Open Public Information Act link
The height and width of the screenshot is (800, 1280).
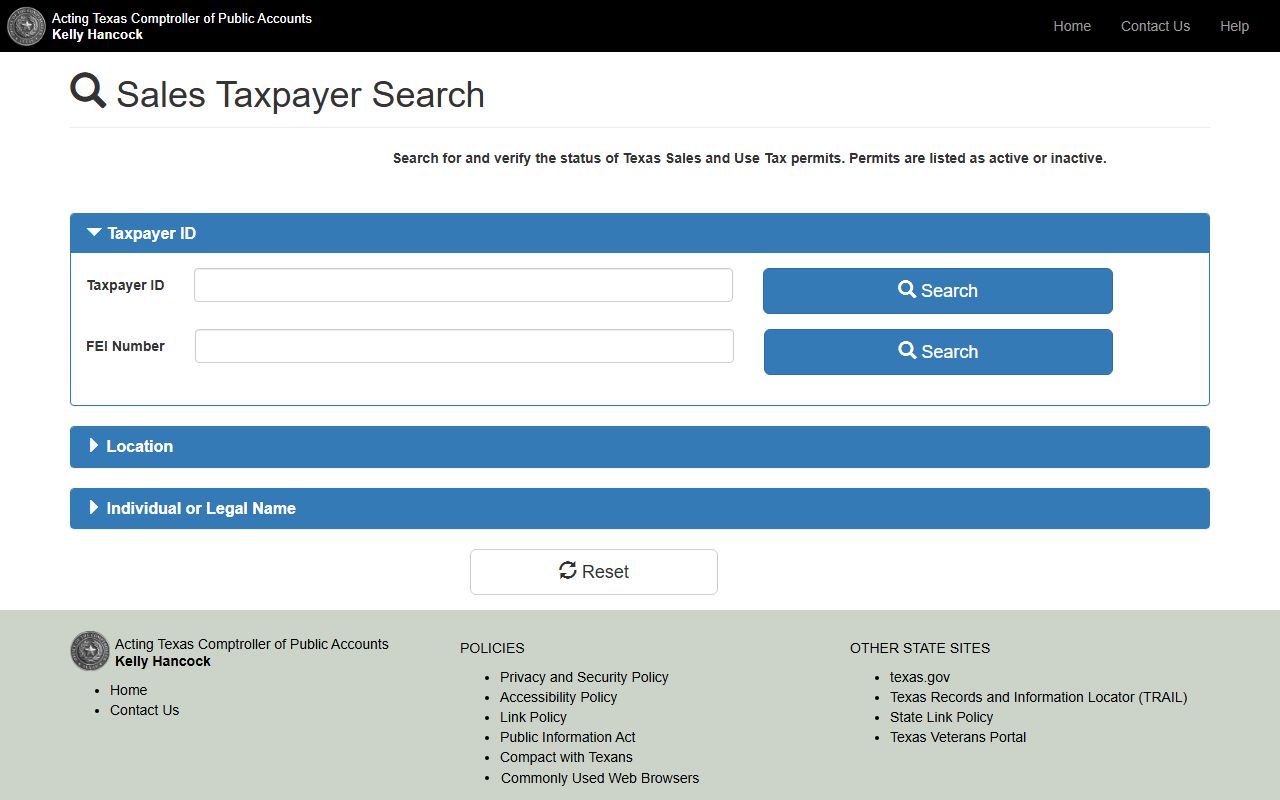[567, 737]
